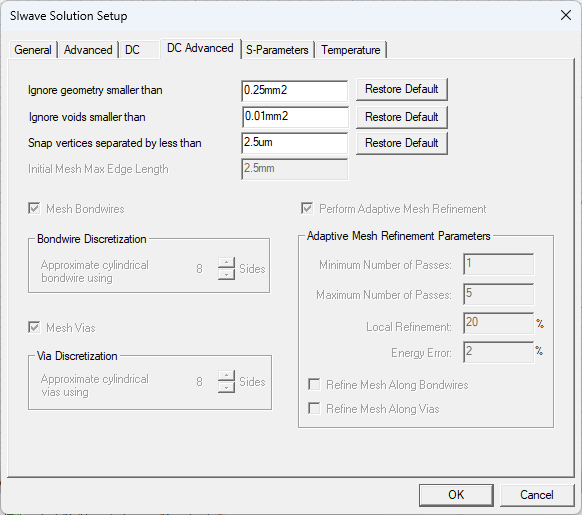The width and height of the screenshot is (582, 515).
Task: Open the Advanced tab
Action: pos(88,50)
